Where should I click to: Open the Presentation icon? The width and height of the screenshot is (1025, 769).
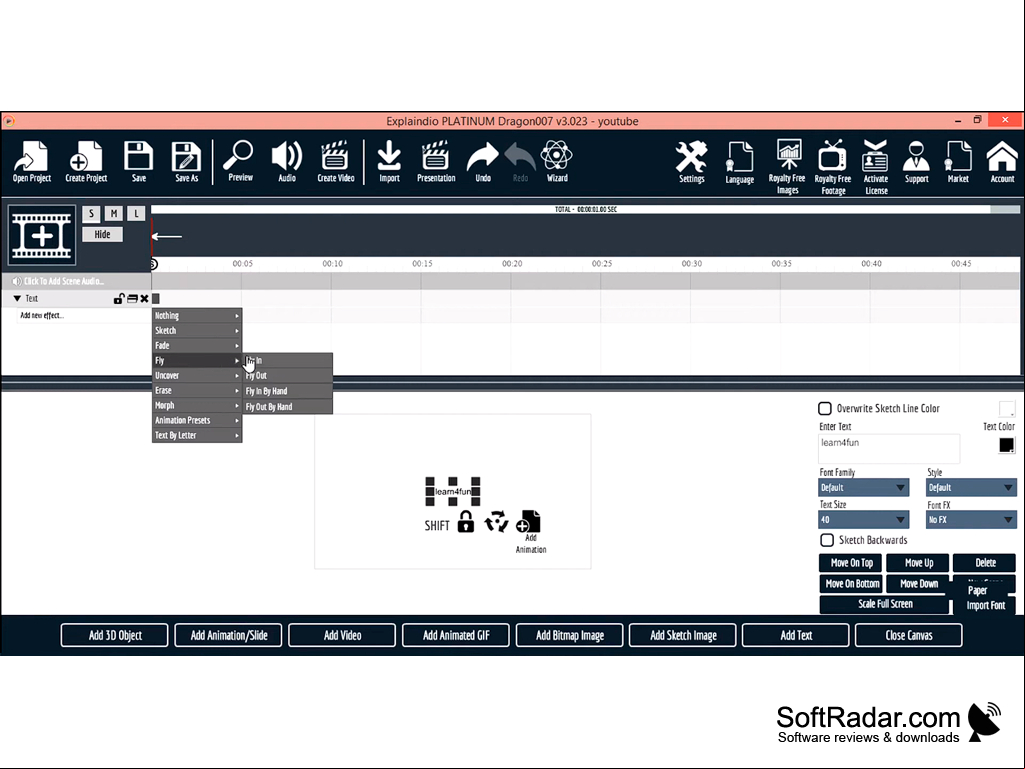pos(435,161)
